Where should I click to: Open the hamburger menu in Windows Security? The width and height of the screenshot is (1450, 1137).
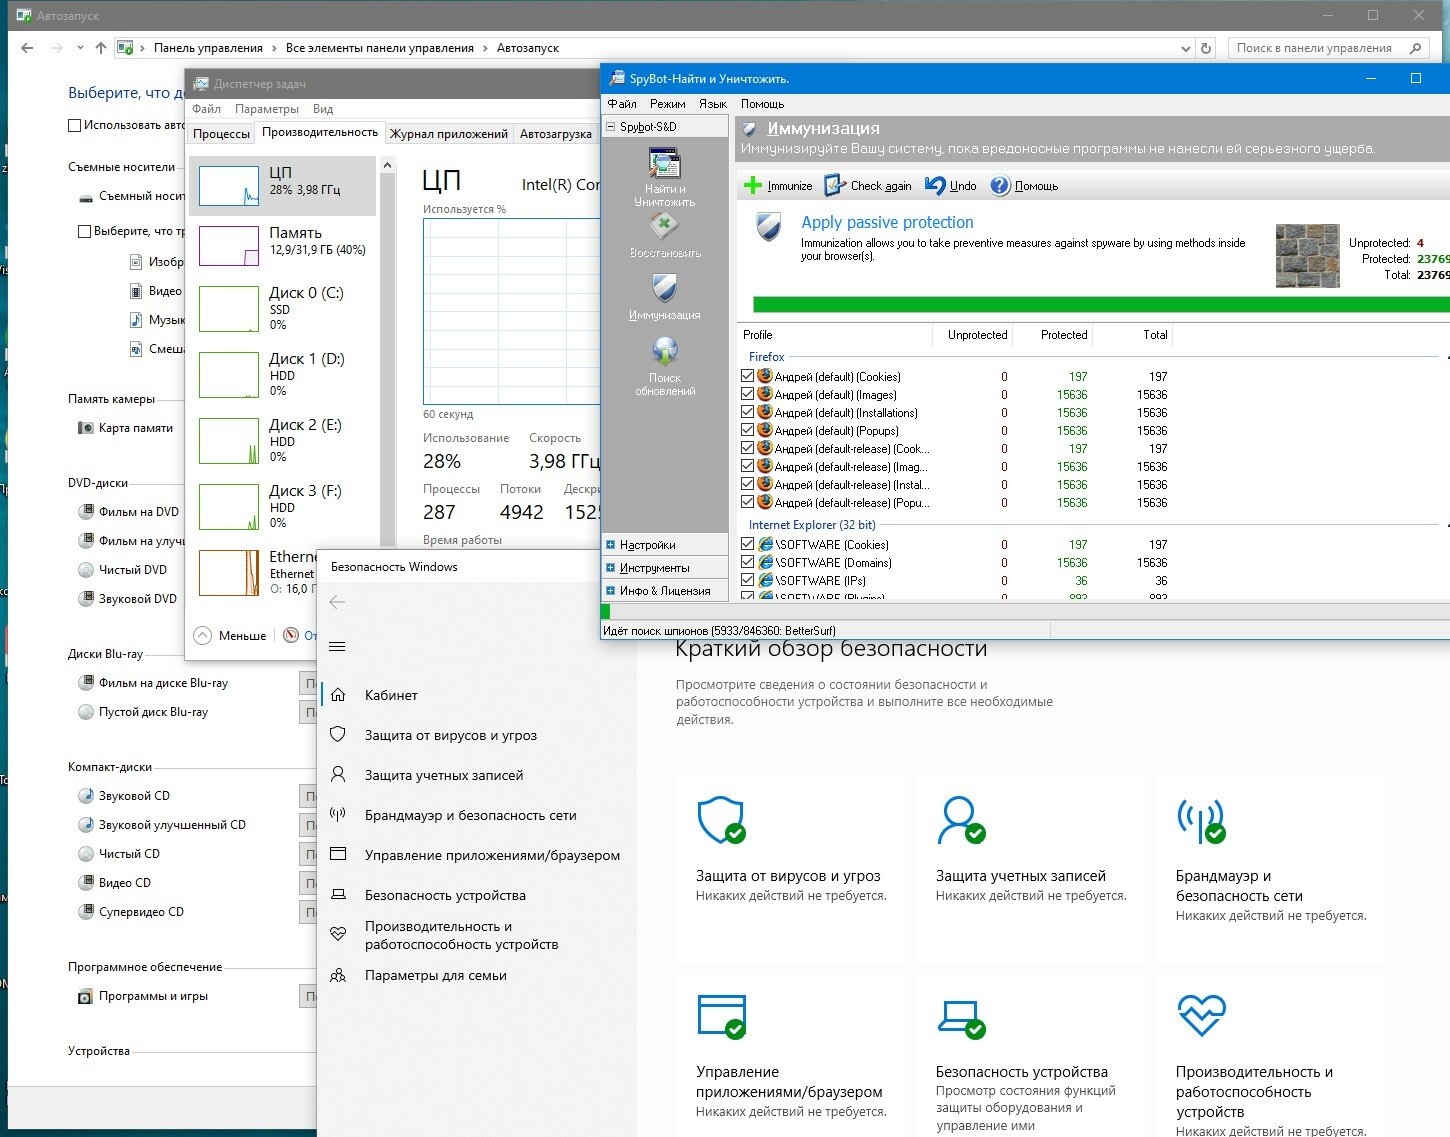click(x=337, y=646)
